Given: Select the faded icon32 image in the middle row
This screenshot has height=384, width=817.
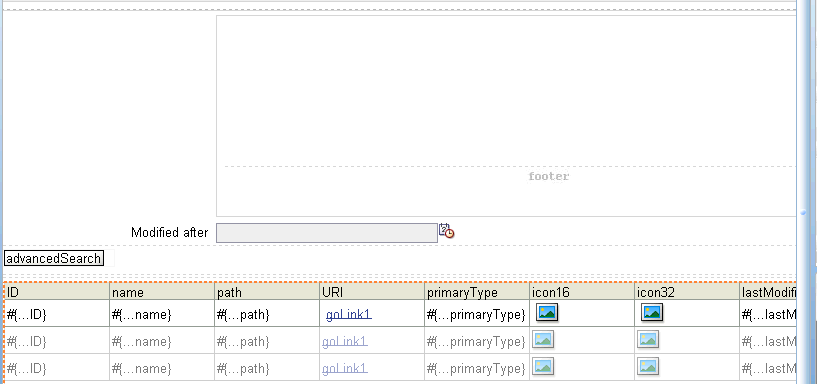Looking at the screenshot, I should (648, 340).
